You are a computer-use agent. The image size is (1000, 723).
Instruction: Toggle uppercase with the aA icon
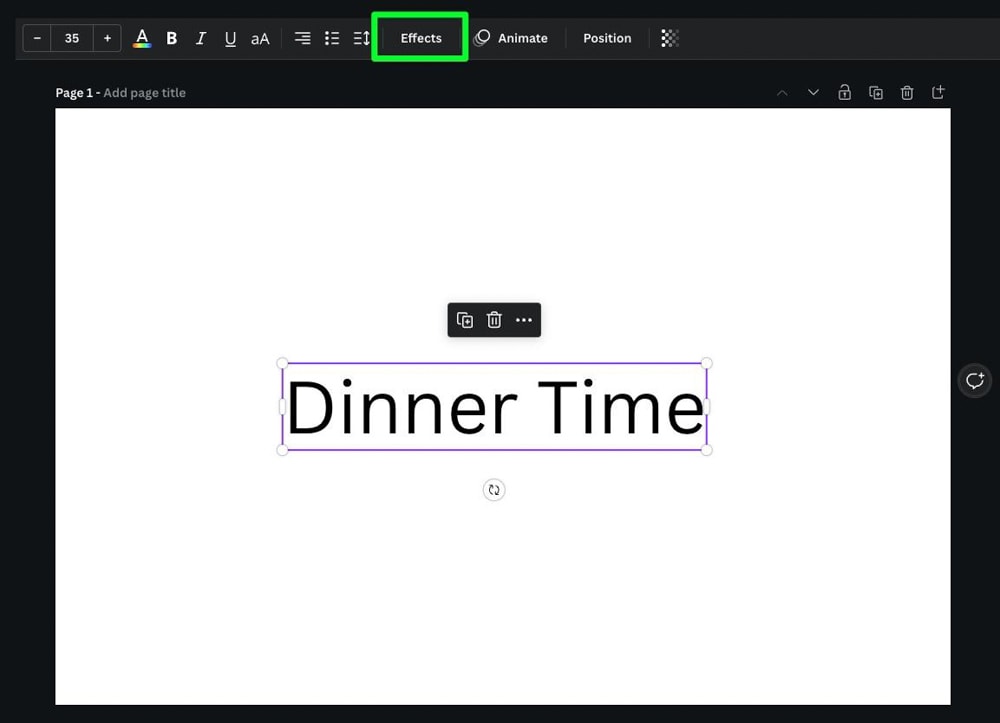point(260,38)
